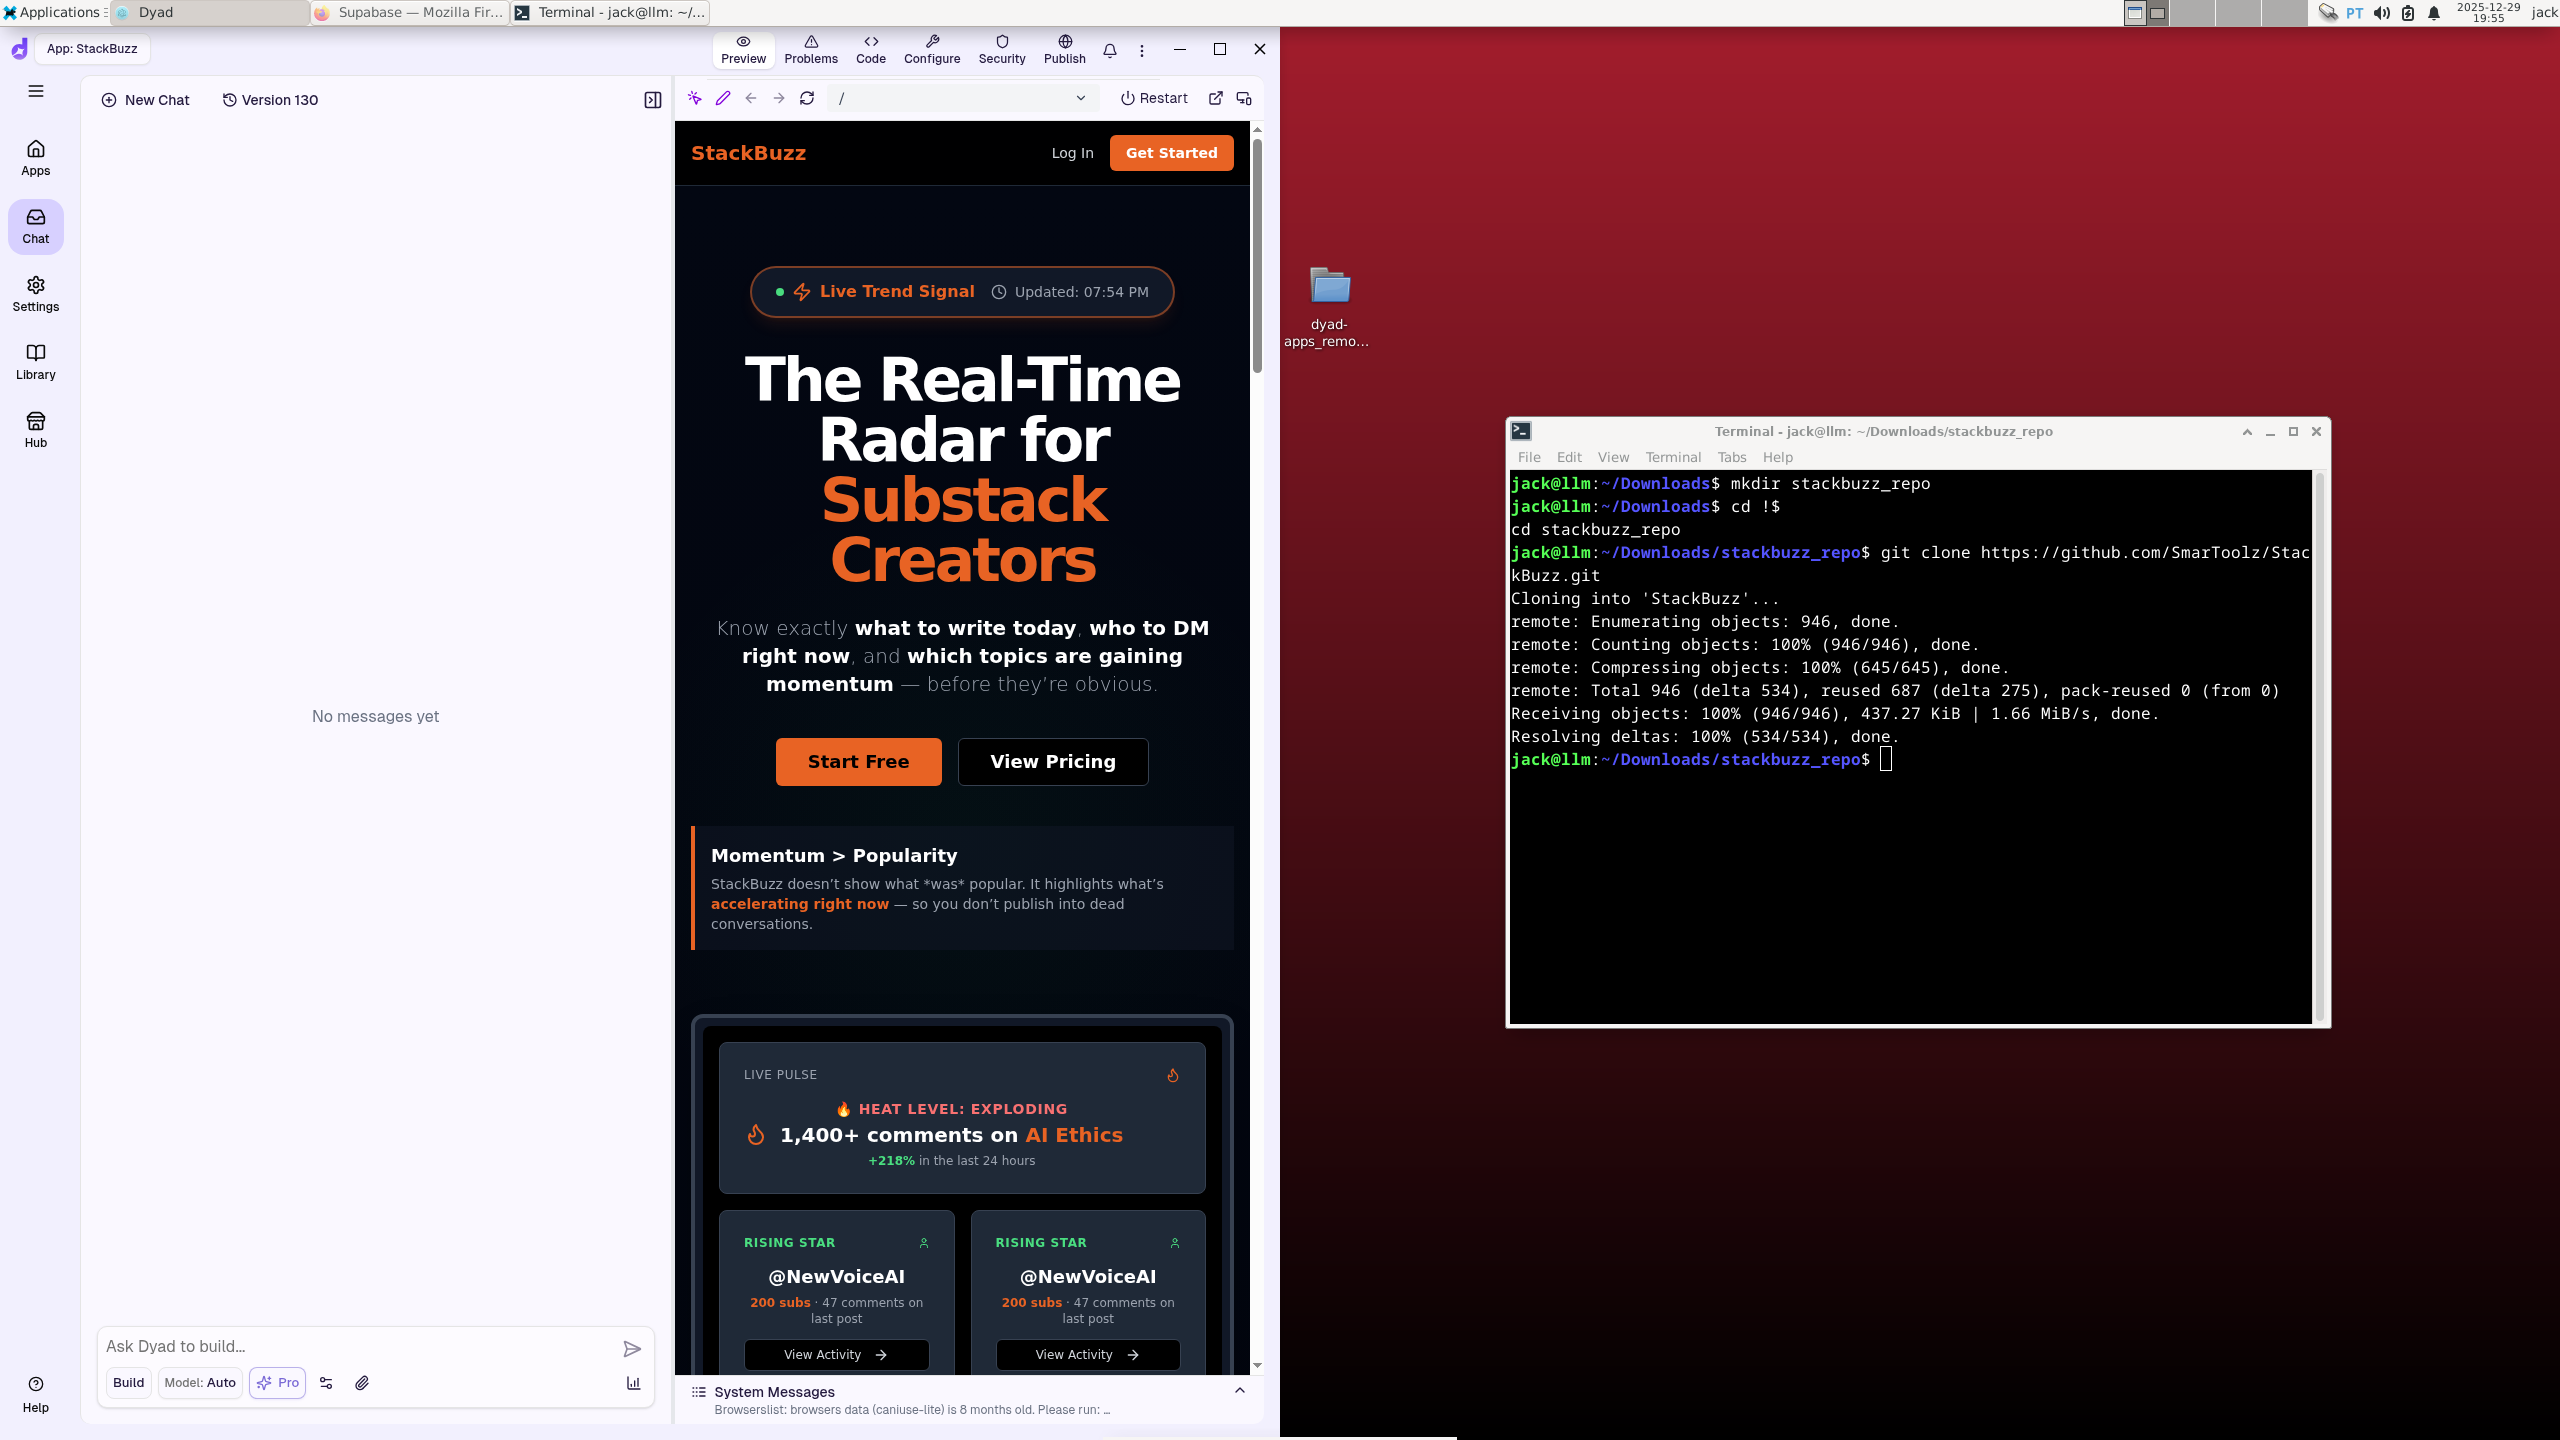Switch to the Security tab
The width and height of the screenshot is (2560, 1440).
(x=1002, y=50)
